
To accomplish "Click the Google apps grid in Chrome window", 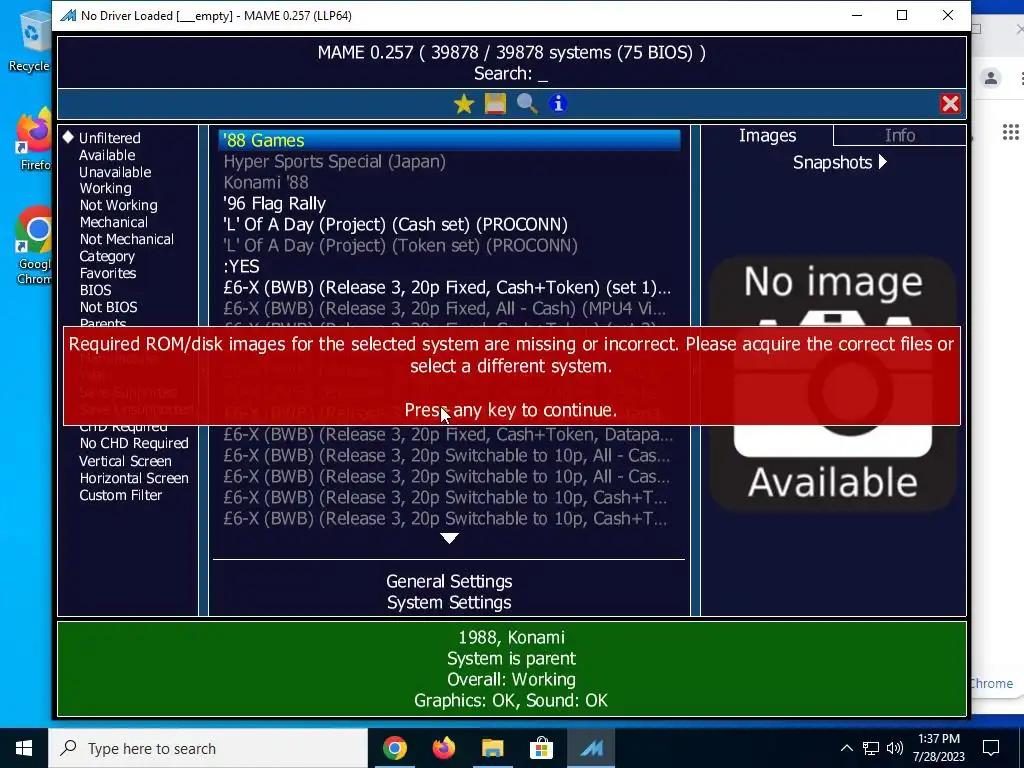I will tap(1011, 133).
